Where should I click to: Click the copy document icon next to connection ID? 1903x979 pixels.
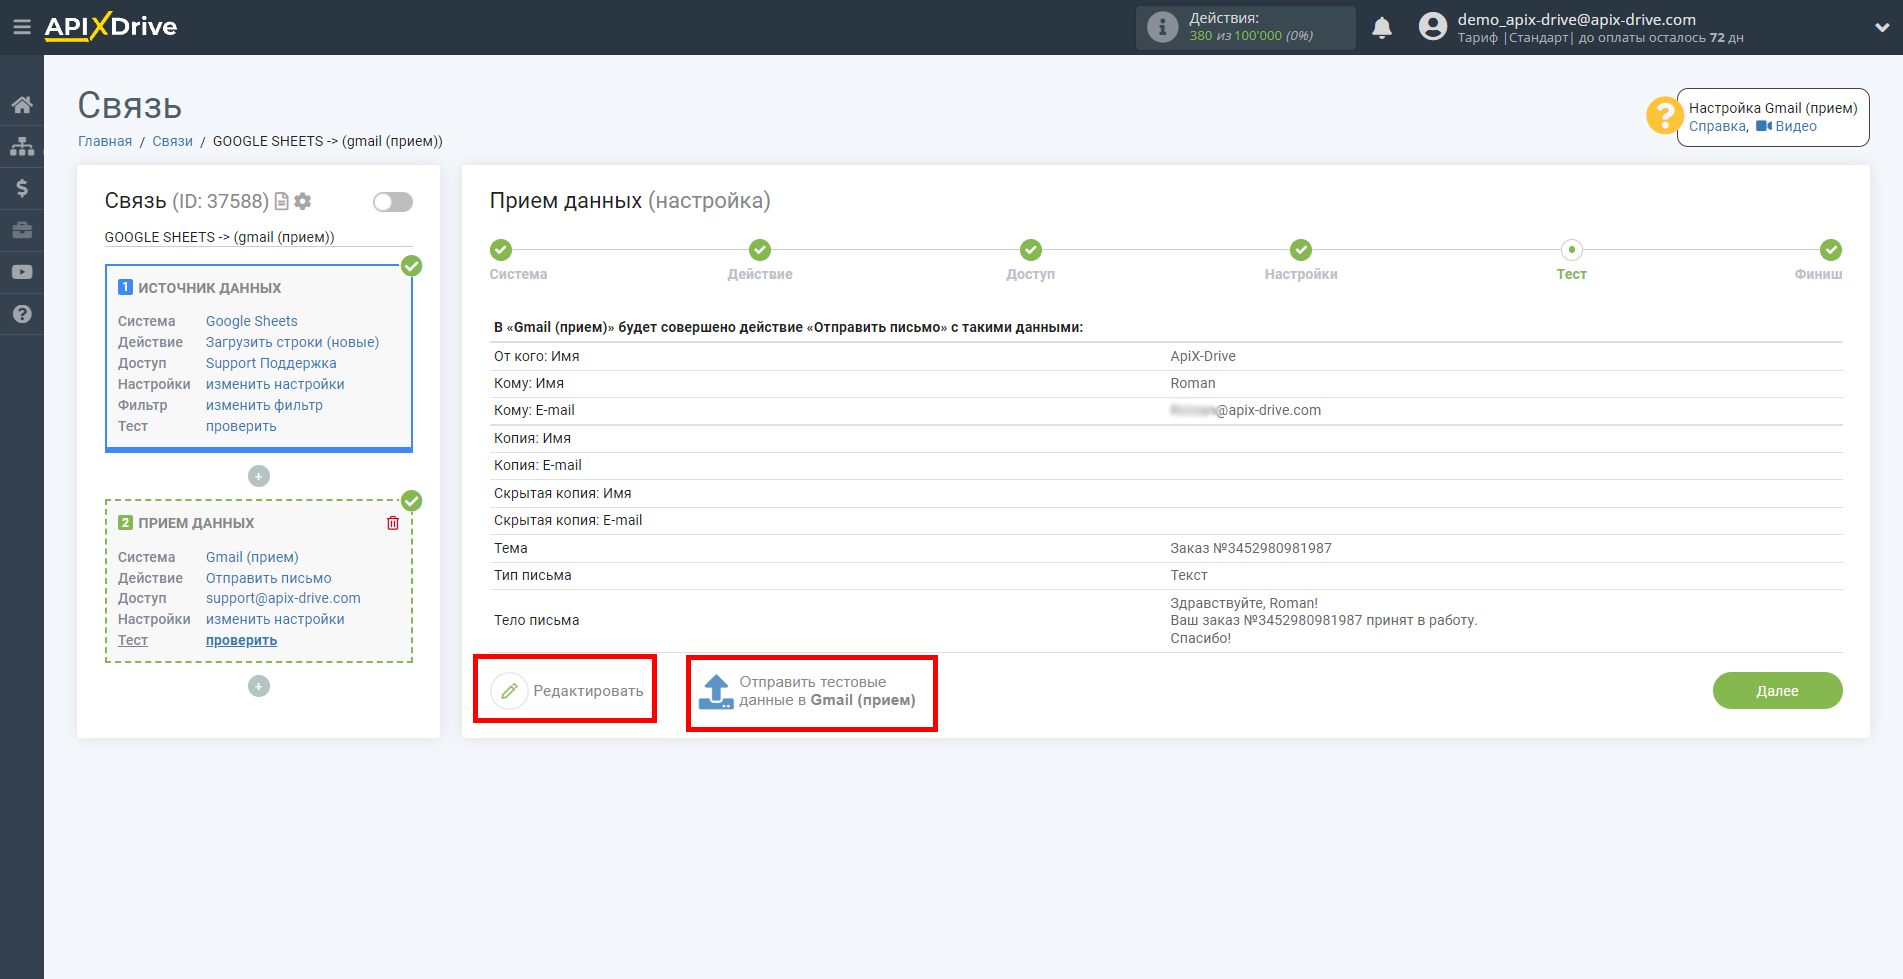[282, 201]
